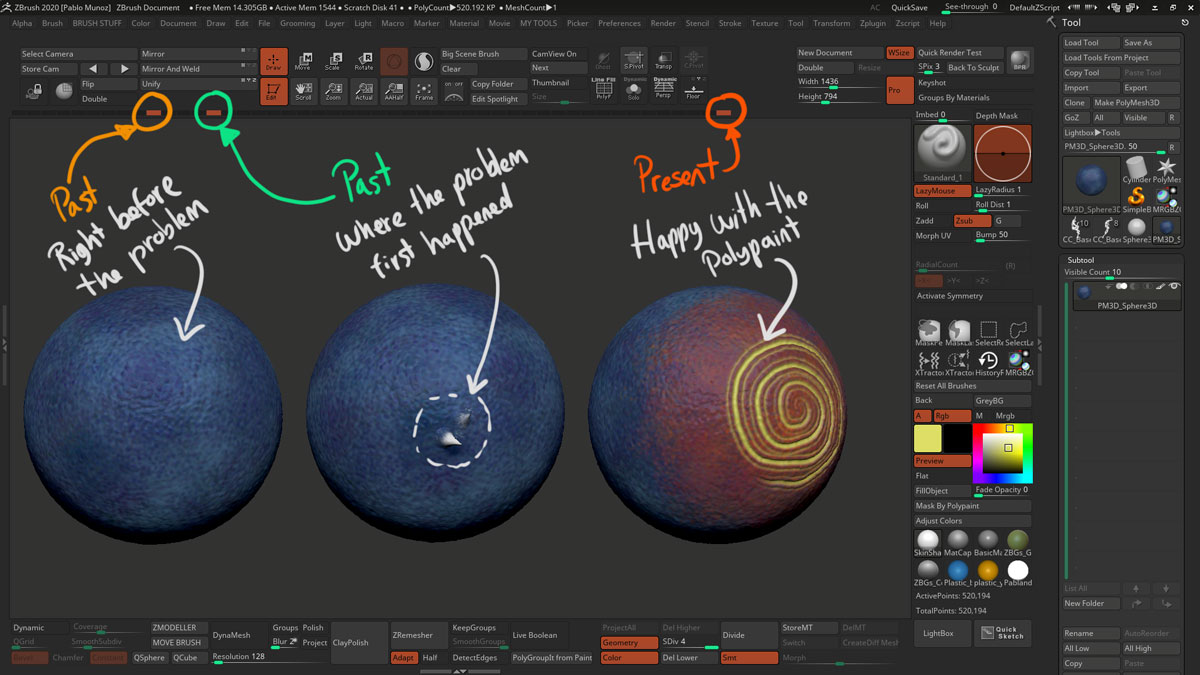Toggle LazyMouse on or off
Image resolution: width=1200 pixels, height=675 pixels.
[x=942, y=190]
